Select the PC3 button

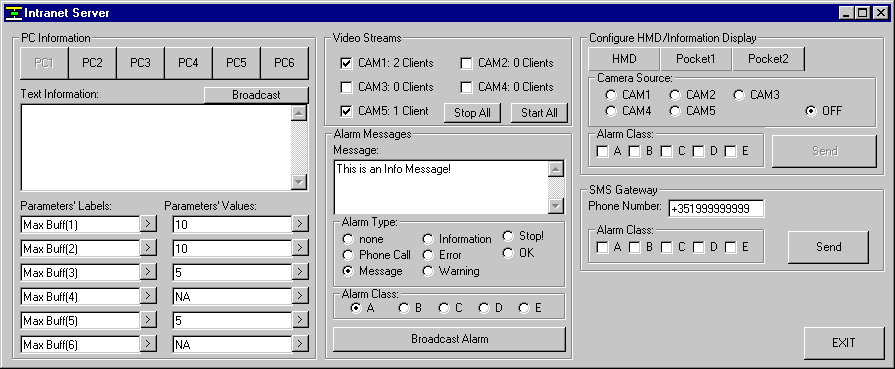[x=140, y=63]
